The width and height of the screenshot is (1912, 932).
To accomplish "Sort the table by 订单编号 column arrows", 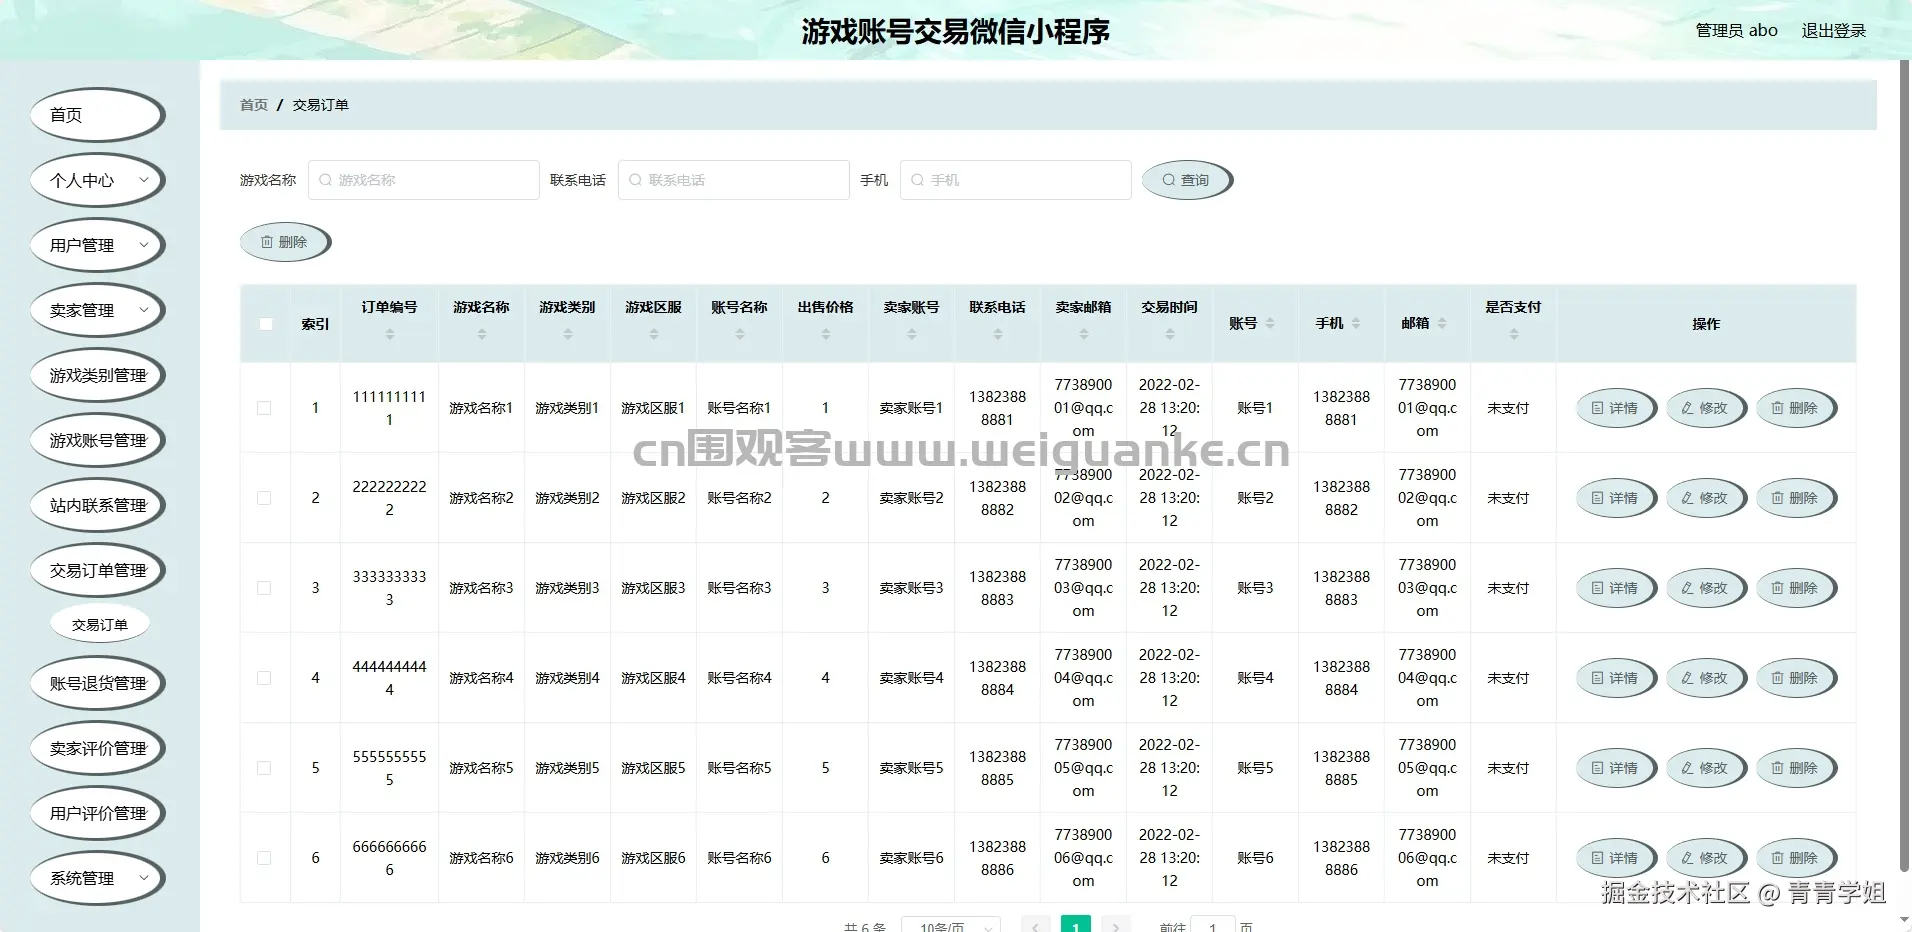I will [390, 335].
